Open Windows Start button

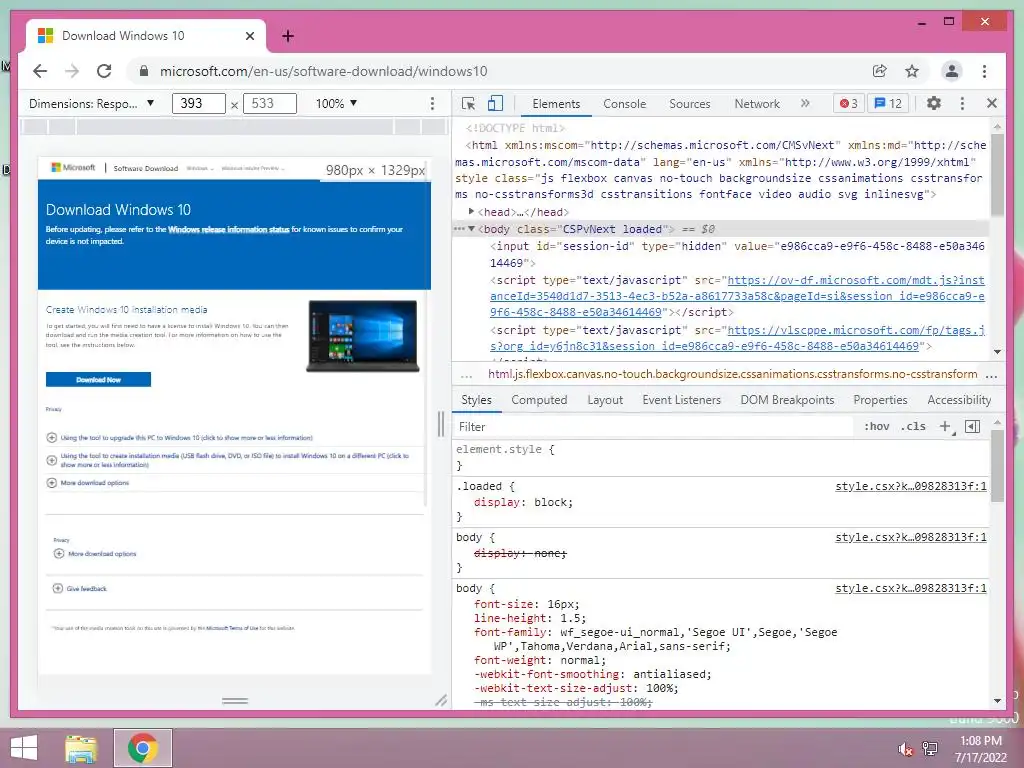pos(24,748)
